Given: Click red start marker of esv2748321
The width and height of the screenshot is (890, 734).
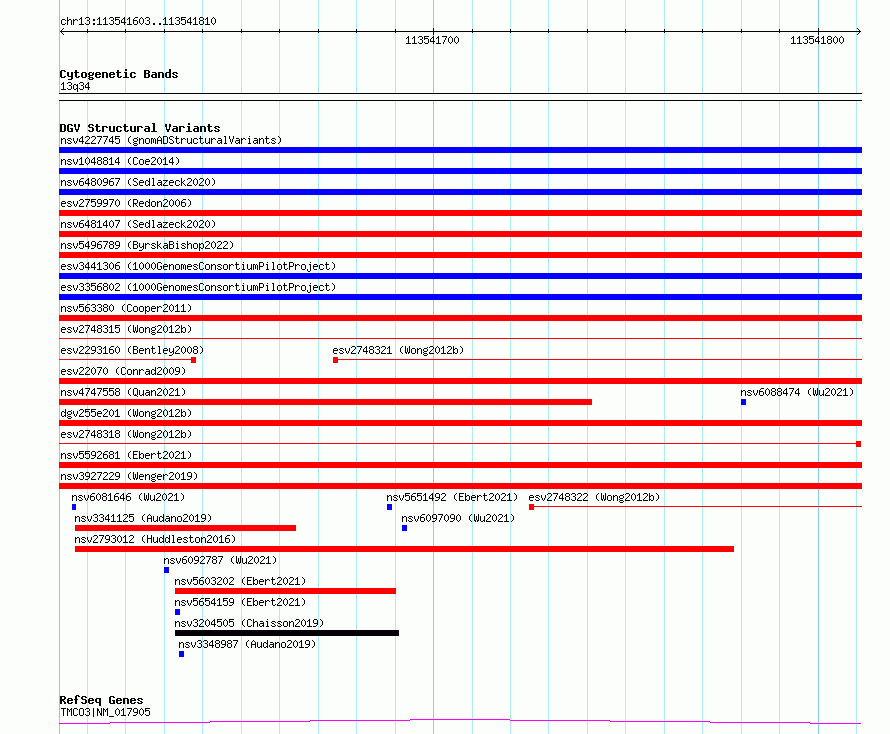Looking at the screenshot, I should [x=335, y=360].
